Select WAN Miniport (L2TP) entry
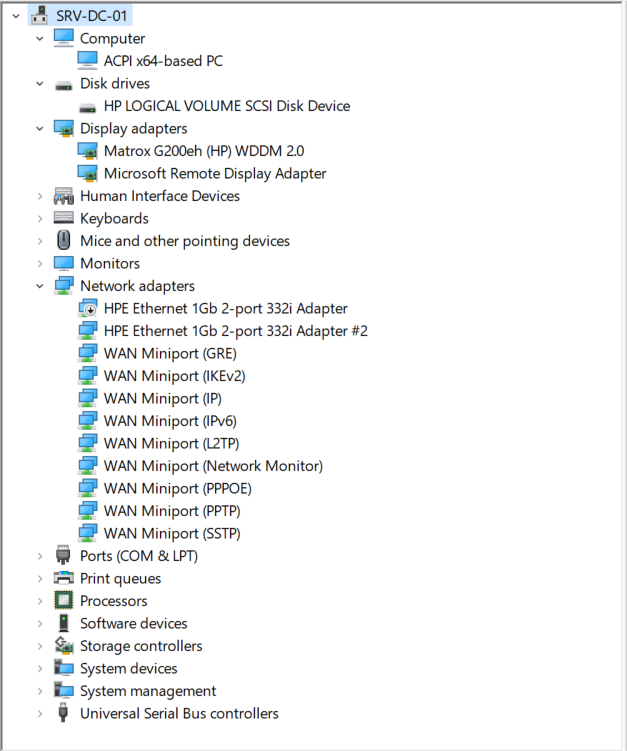 pos(171,444)
